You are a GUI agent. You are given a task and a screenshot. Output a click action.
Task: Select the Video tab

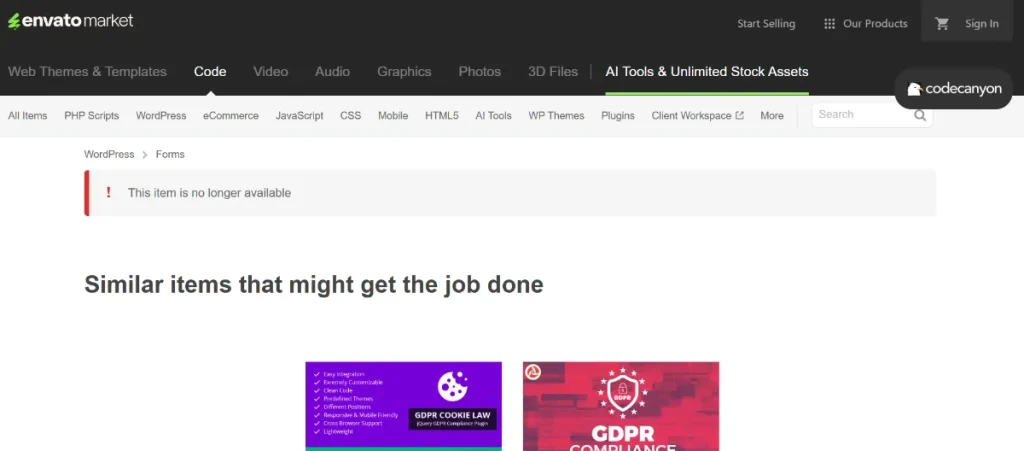(270, 72)
